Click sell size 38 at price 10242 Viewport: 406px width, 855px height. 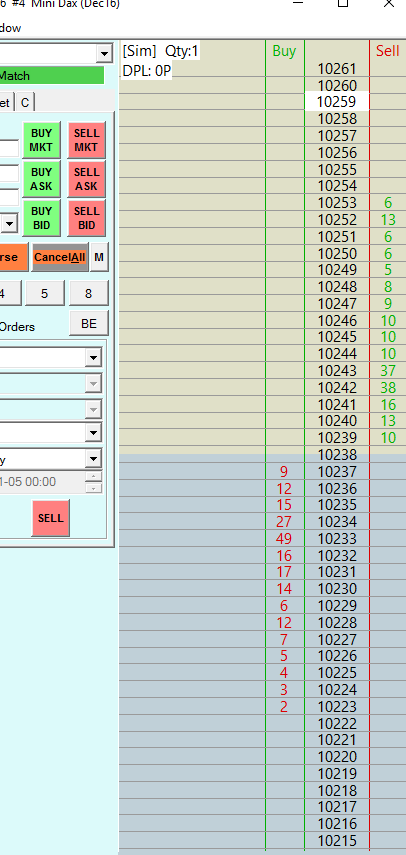[388, 388]
